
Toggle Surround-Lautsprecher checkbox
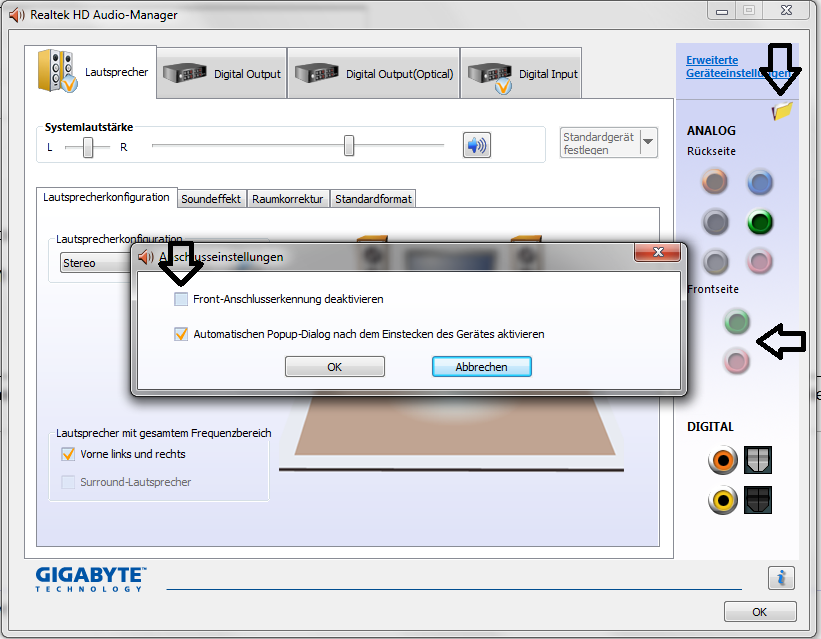tap(68, 482)
